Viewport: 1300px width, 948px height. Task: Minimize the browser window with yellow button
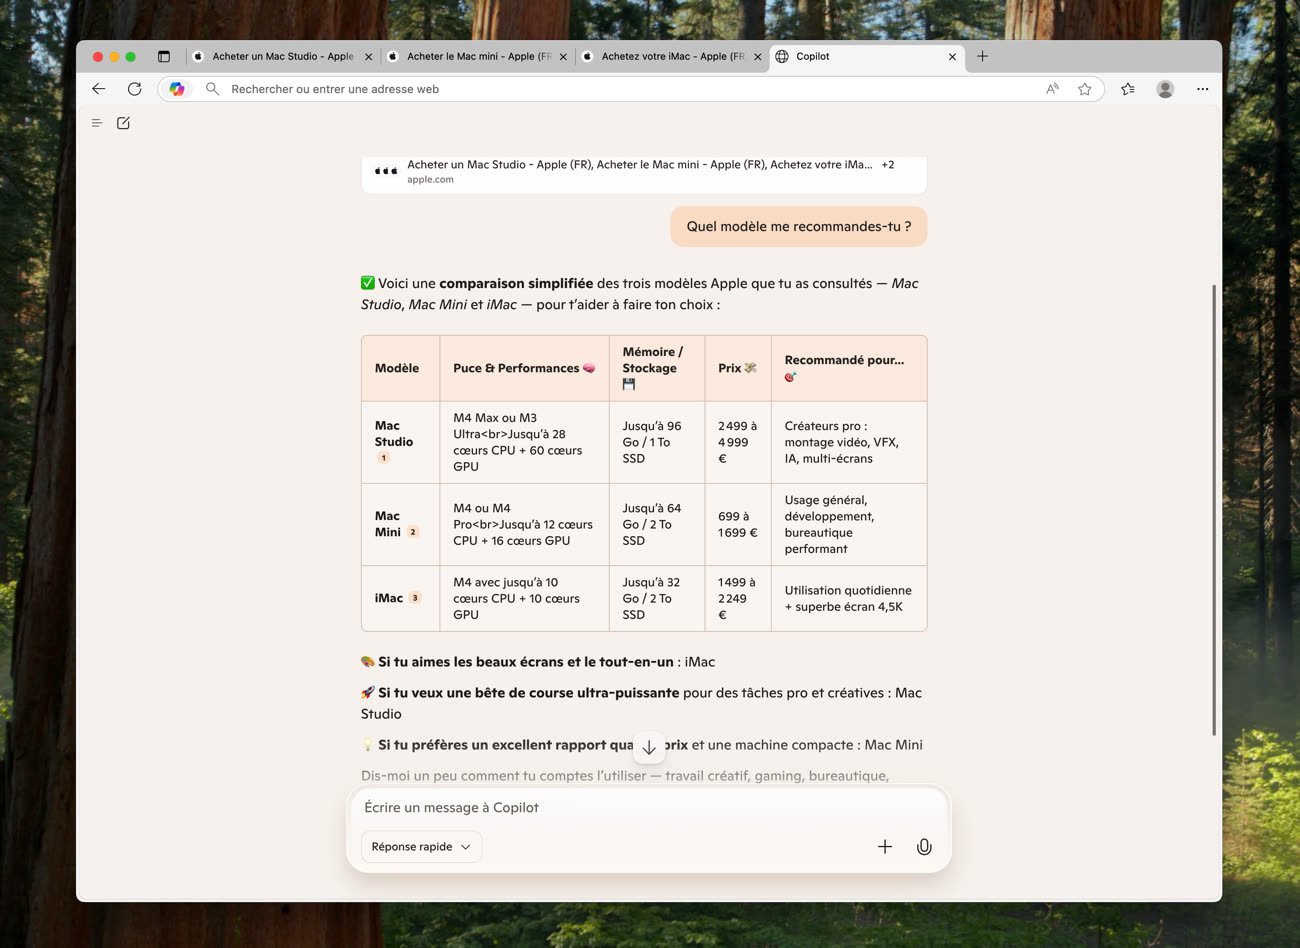(114, 57)
